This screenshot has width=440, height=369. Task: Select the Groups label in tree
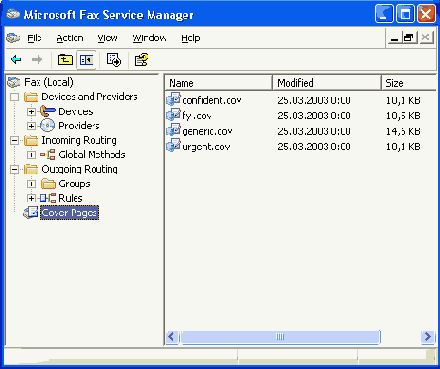74,184
